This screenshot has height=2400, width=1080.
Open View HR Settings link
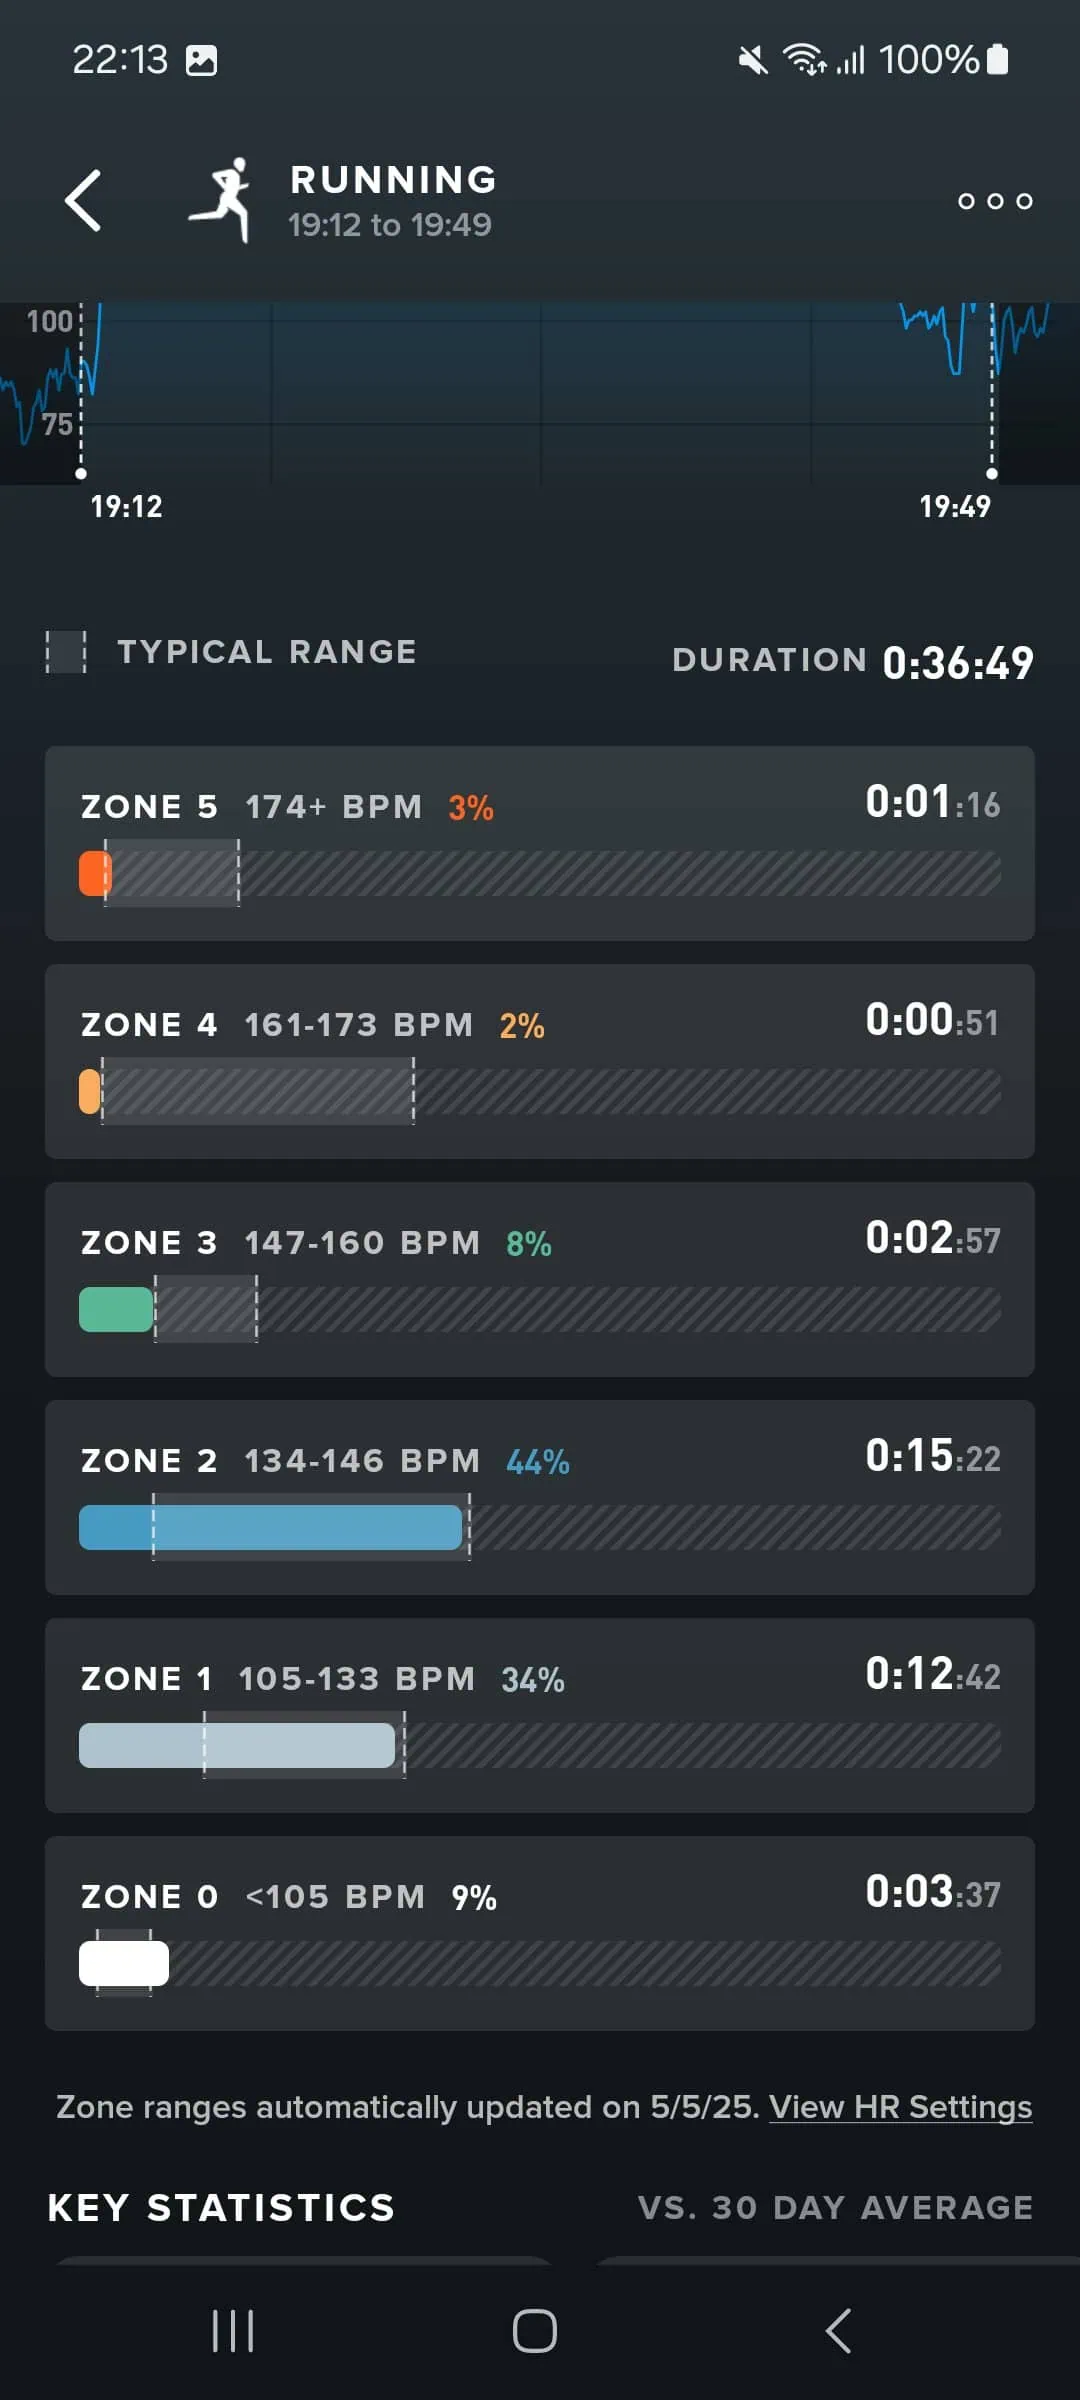[x=900, y=2107]
